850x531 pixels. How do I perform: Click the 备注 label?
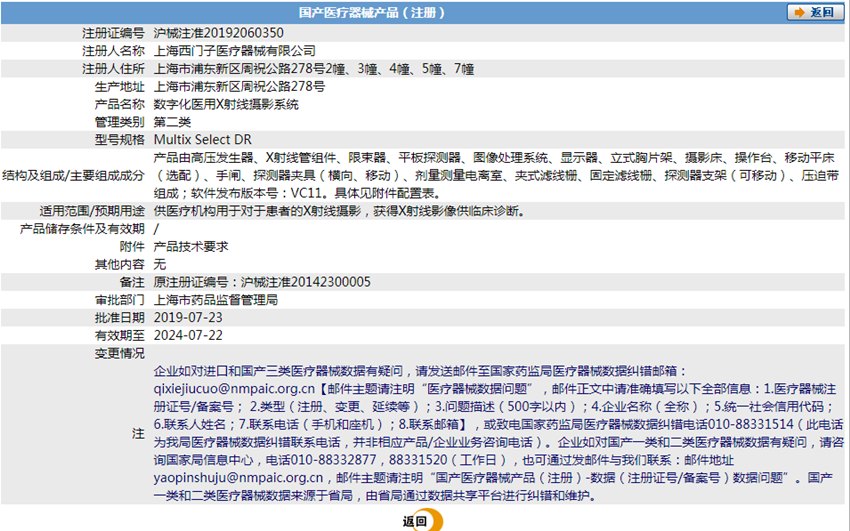point(132,282)
